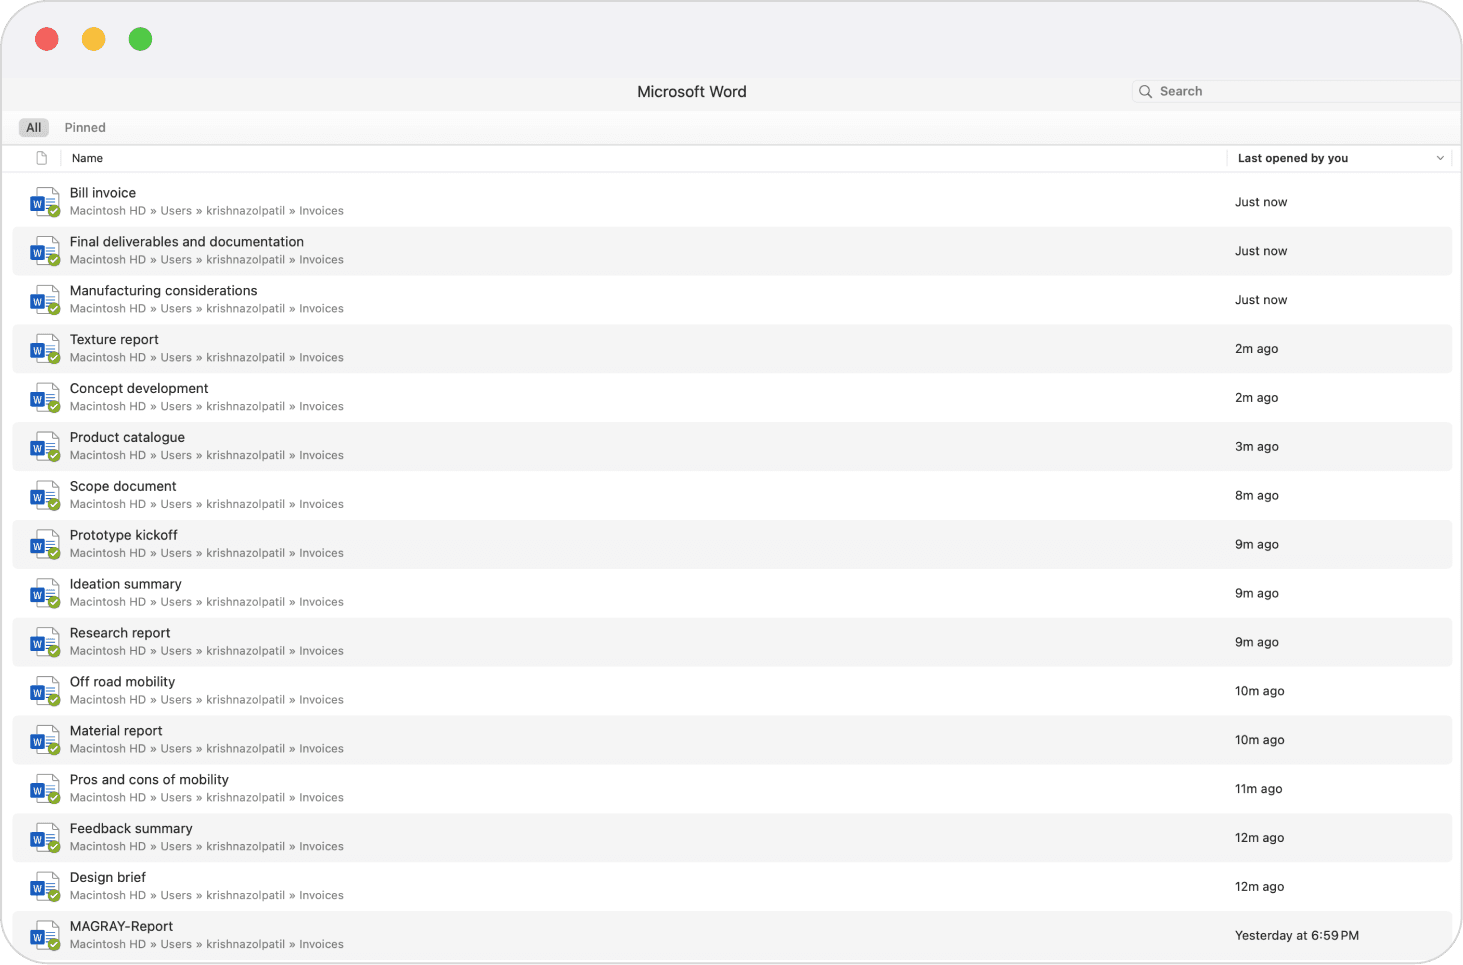Viewport: 1463px width, 965px height.
Task: Click the search magnifier icon
Action: 1145,91
